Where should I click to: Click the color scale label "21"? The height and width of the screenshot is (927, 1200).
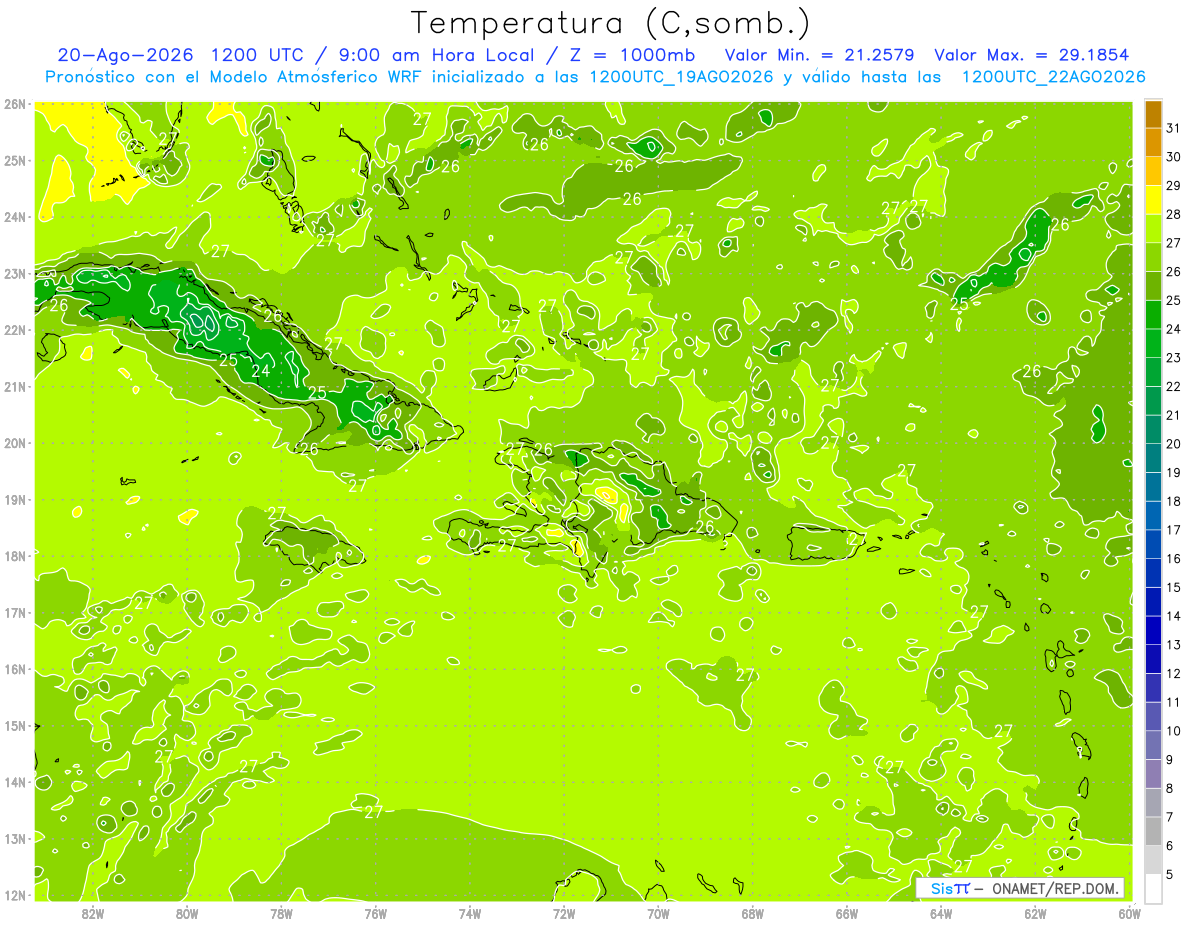pos(1174,415)
